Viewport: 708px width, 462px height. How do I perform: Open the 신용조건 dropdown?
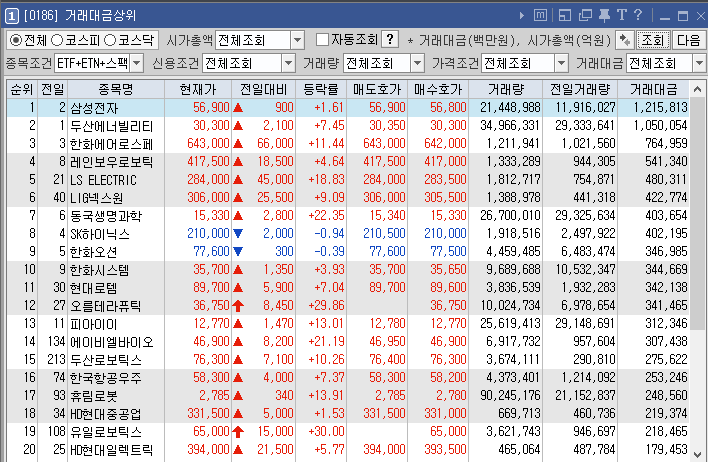point(288,63)
